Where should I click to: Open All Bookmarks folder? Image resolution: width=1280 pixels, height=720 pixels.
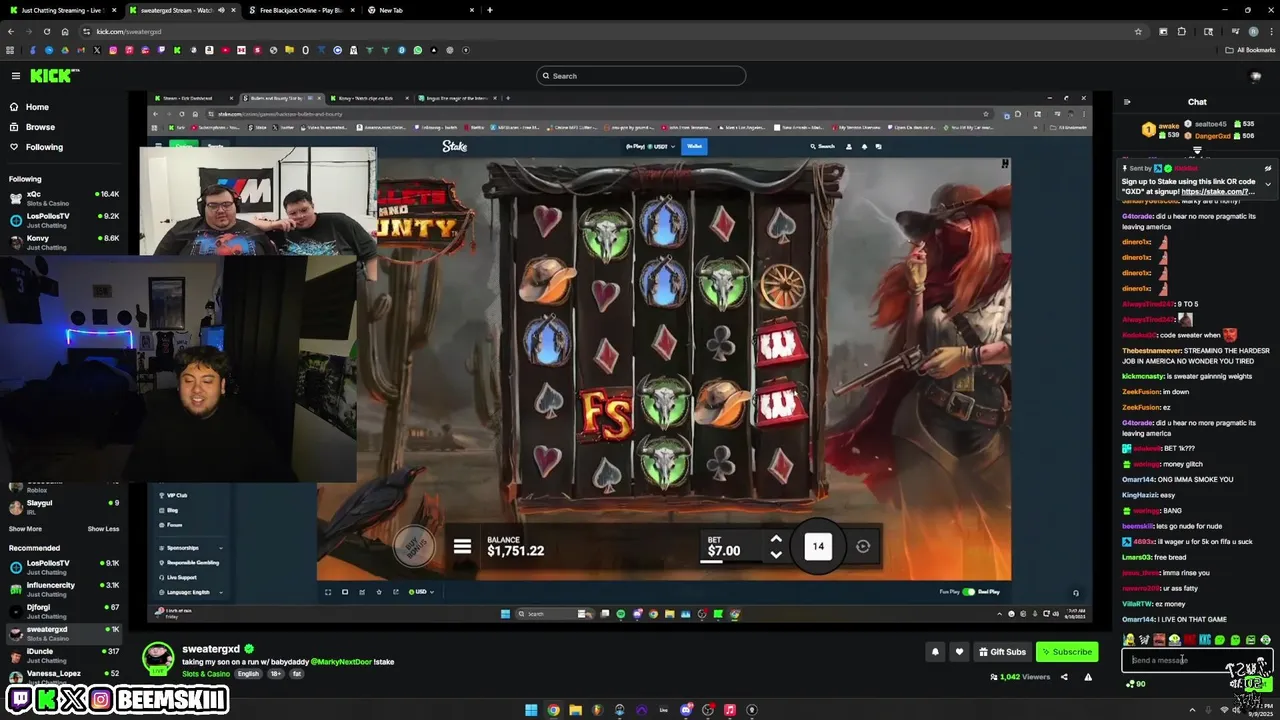(1250, 50)
